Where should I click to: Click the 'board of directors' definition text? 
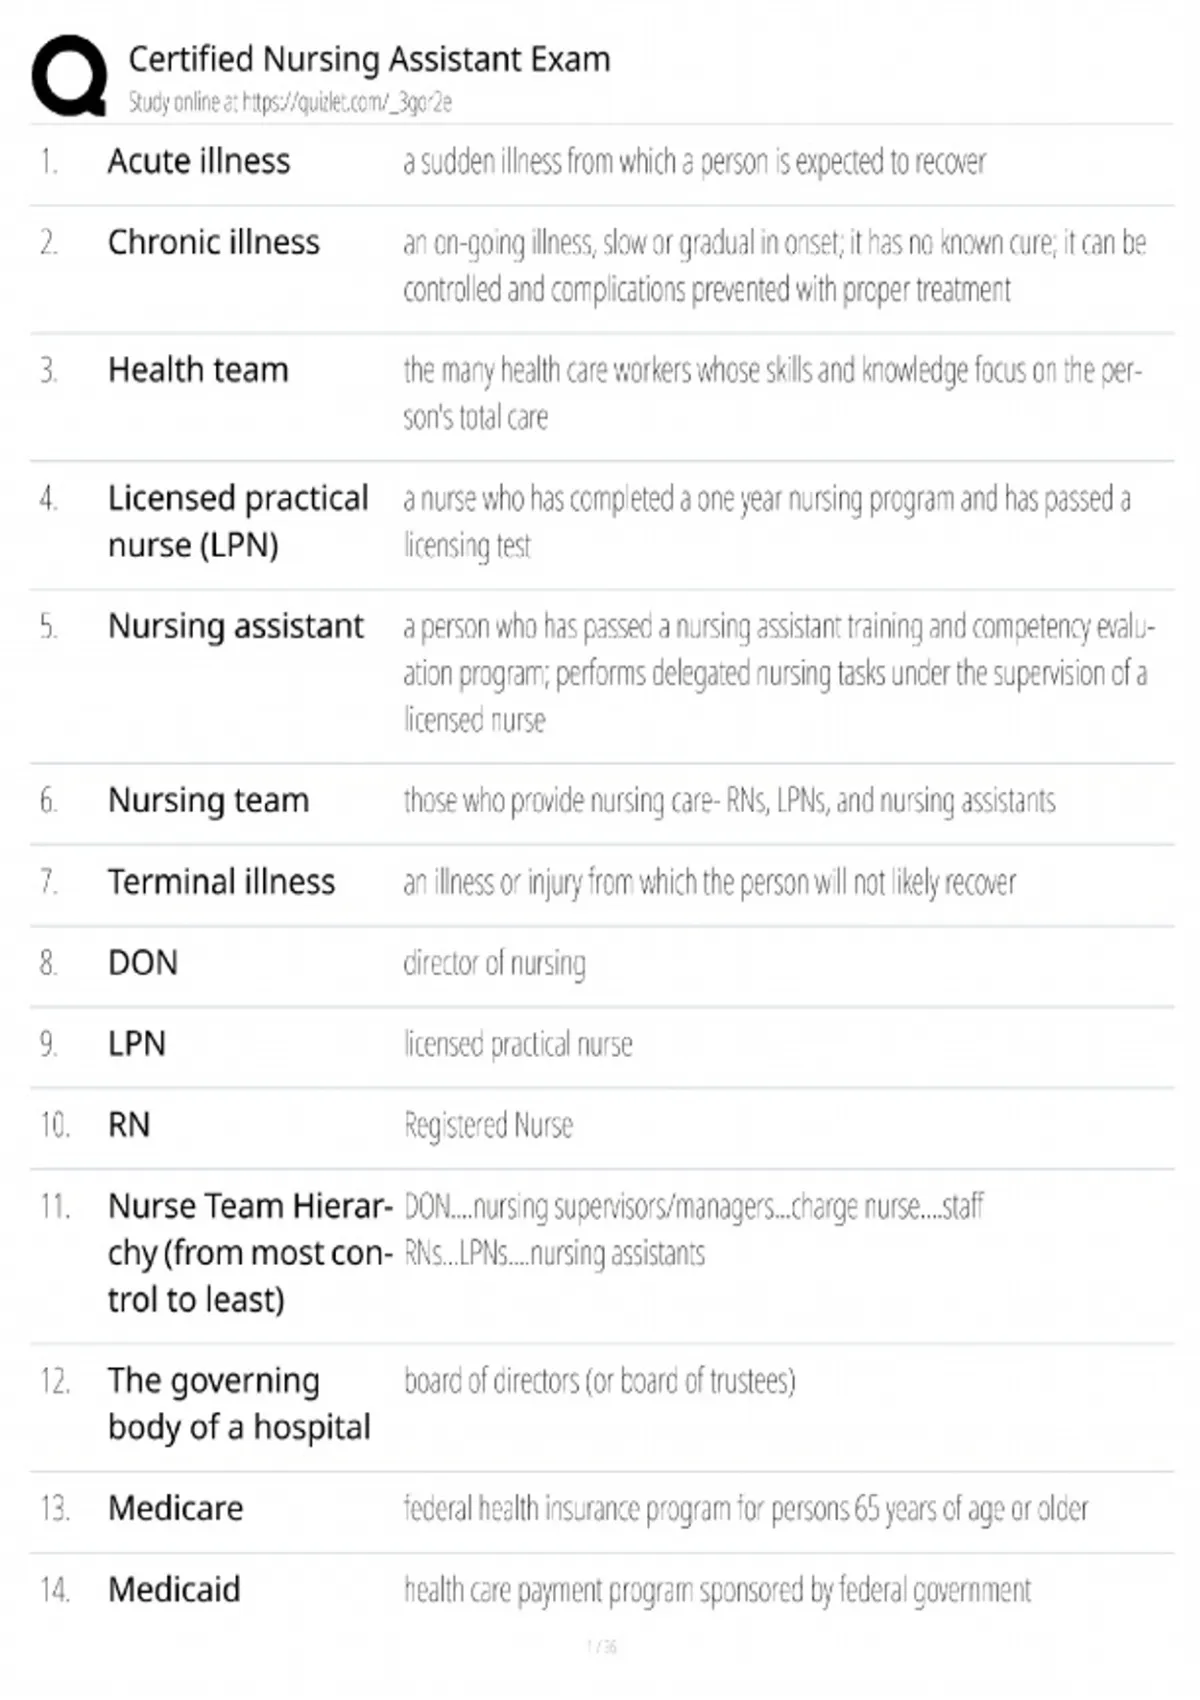tap(599, 1381)
